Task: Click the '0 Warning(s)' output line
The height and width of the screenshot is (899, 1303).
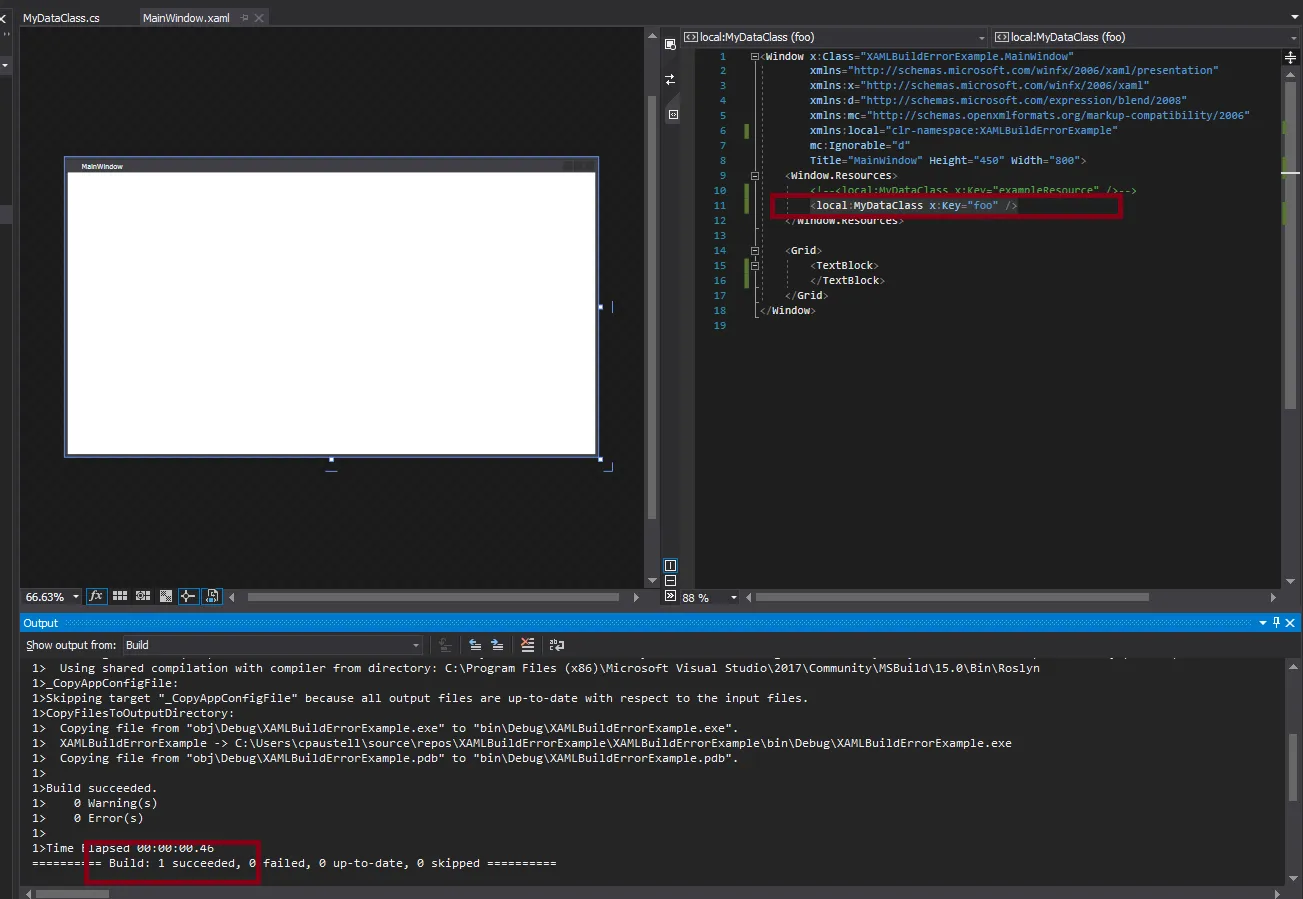Action: coord(115,803)
